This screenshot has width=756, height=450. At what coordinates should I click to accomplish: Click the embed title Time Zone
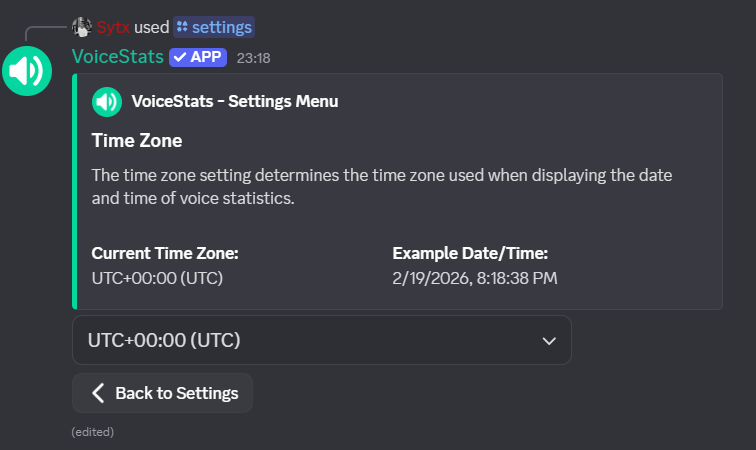(137, 140)
